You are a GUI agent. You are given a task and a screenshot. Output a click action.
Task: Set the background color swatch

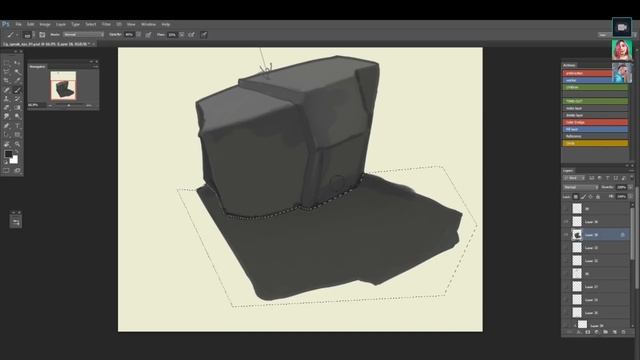(x=15, y=160)
